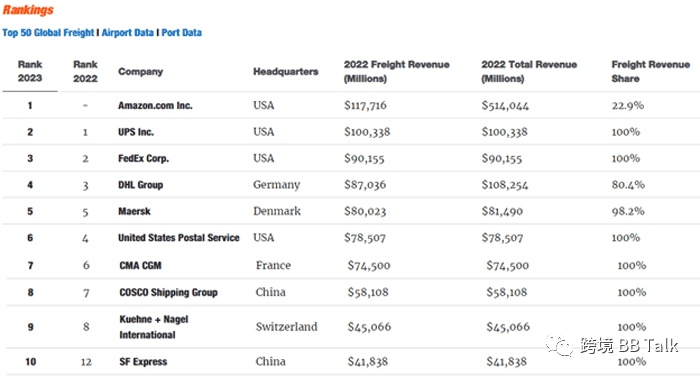
Task: Click the Company column header
Action: pyautogui.click(x=141, y=72)
